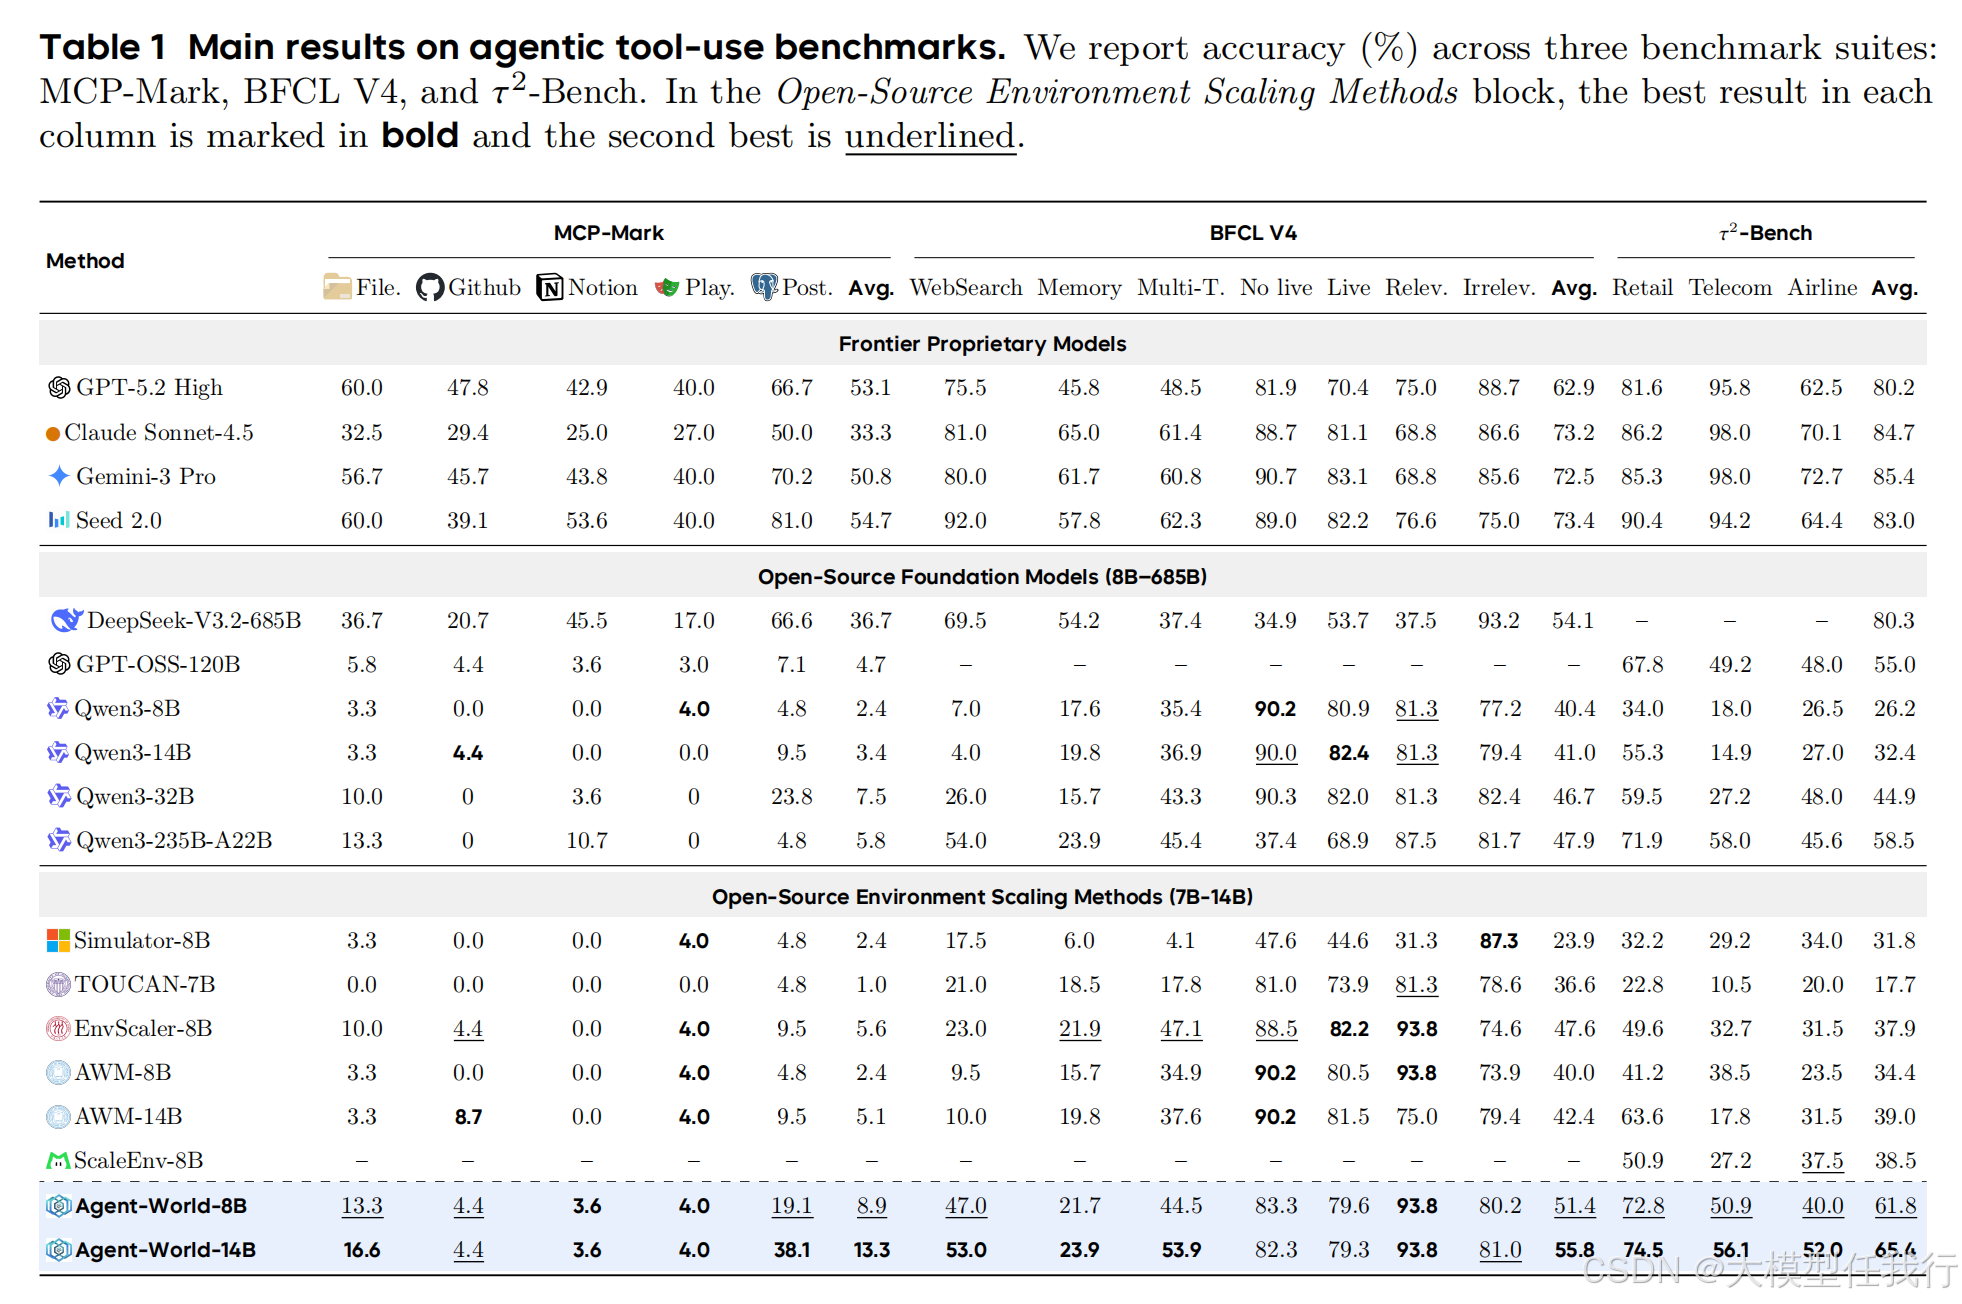Click the GitHub octocat icon in the header
The width and height of the screenshot is (1962, 1304).
(430, 288)
